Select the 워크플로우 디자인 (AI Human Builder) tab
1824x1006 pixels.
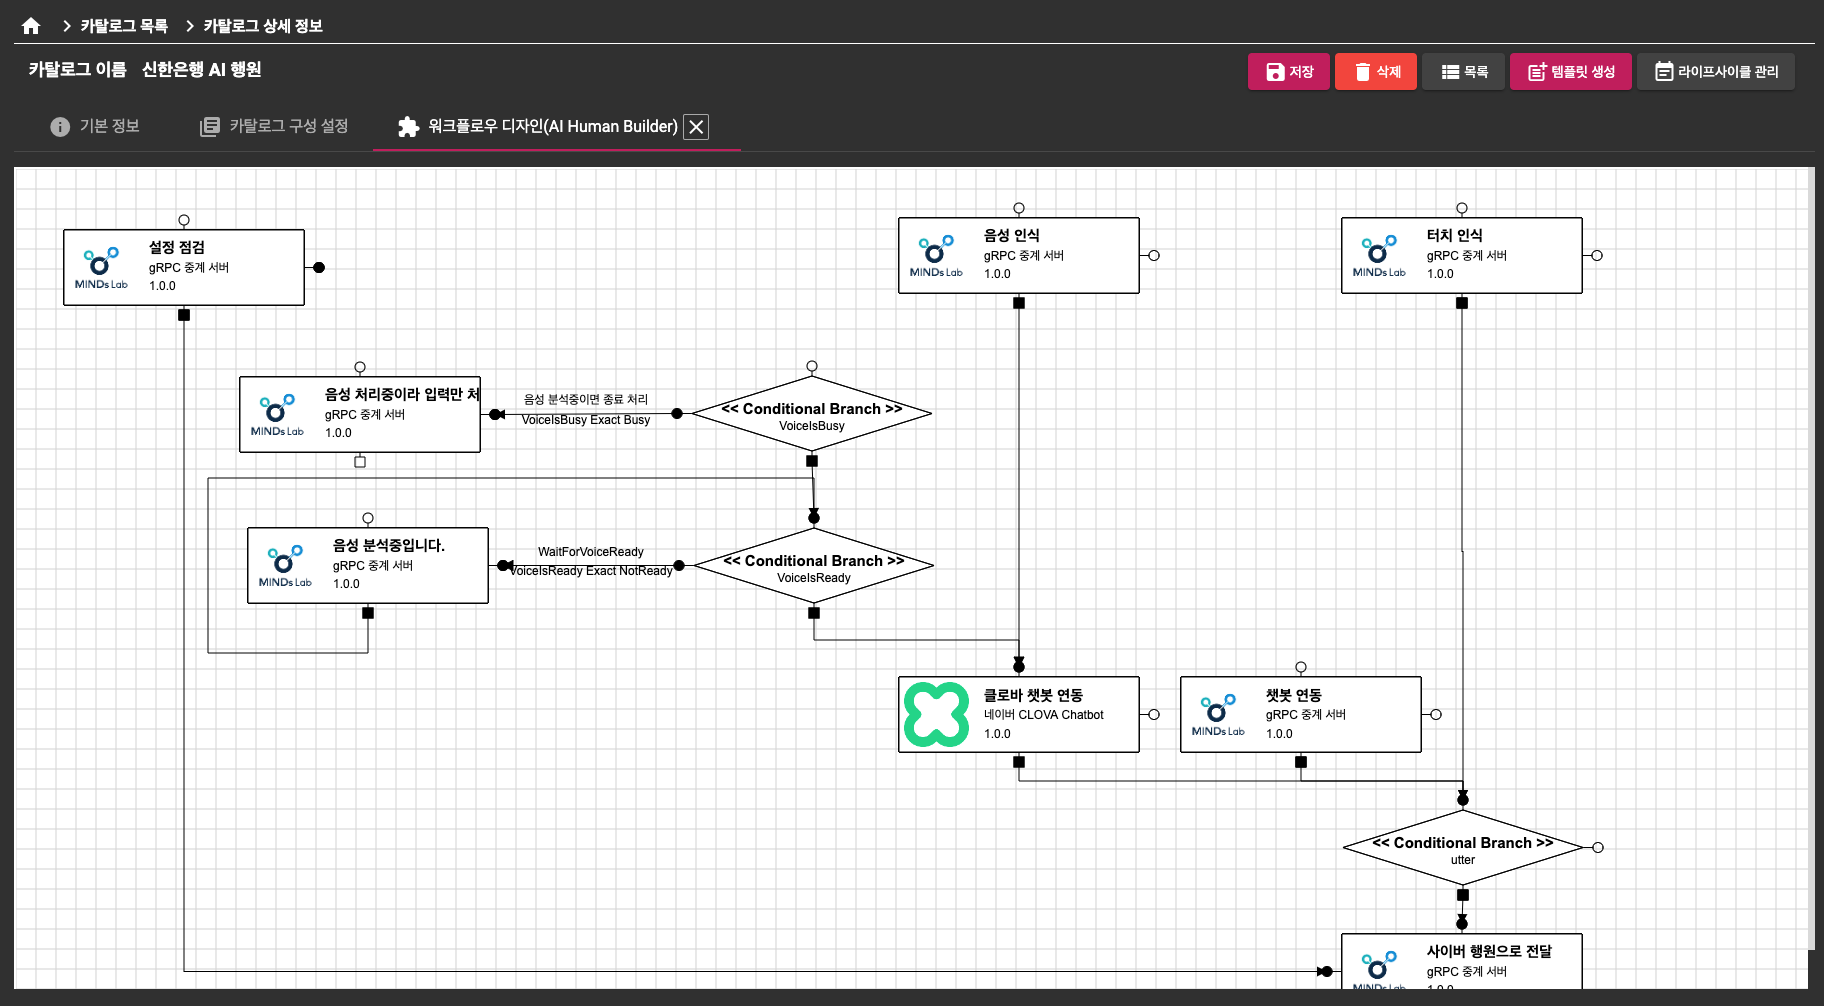540,127
